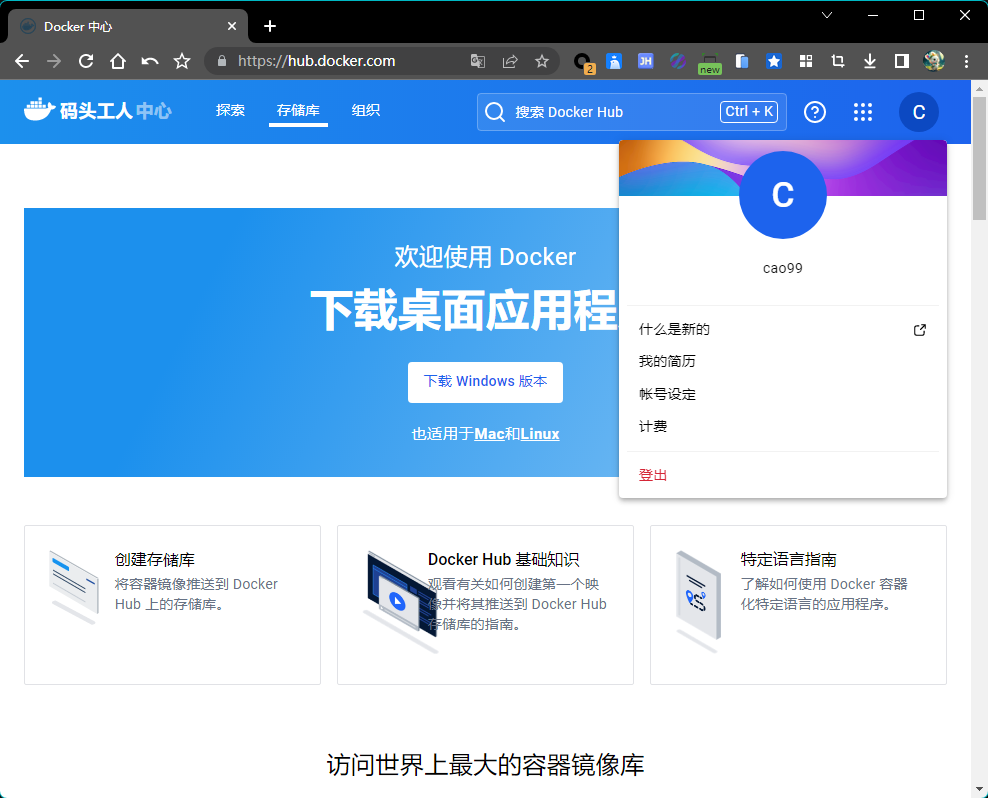Viewport: 988px width, 798px height.
Task: Click the large C profile picture in menu
Action: coord(783,195)
